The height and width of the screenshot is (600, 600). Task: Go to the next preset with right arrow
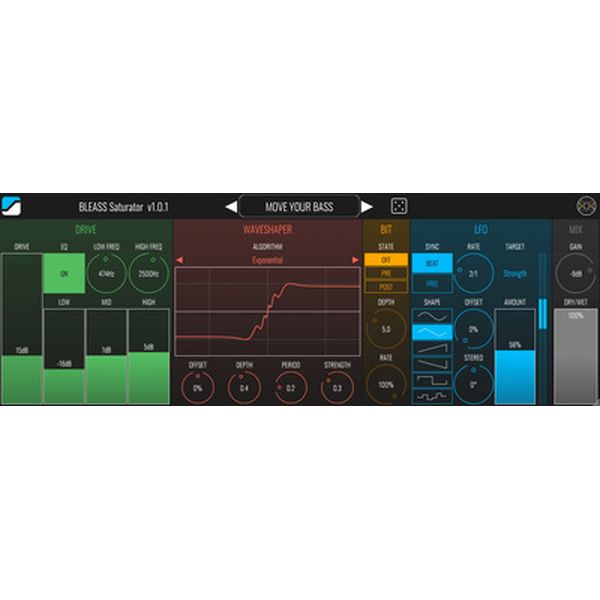click(367, 207)
